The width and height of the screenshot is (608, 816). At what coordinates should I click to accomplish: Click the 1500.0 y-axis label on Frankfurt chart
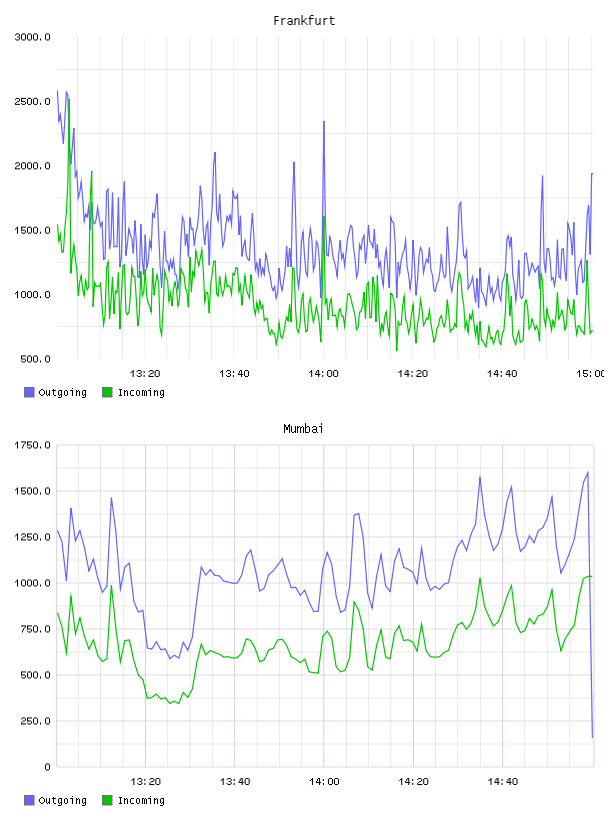point(32,231)
